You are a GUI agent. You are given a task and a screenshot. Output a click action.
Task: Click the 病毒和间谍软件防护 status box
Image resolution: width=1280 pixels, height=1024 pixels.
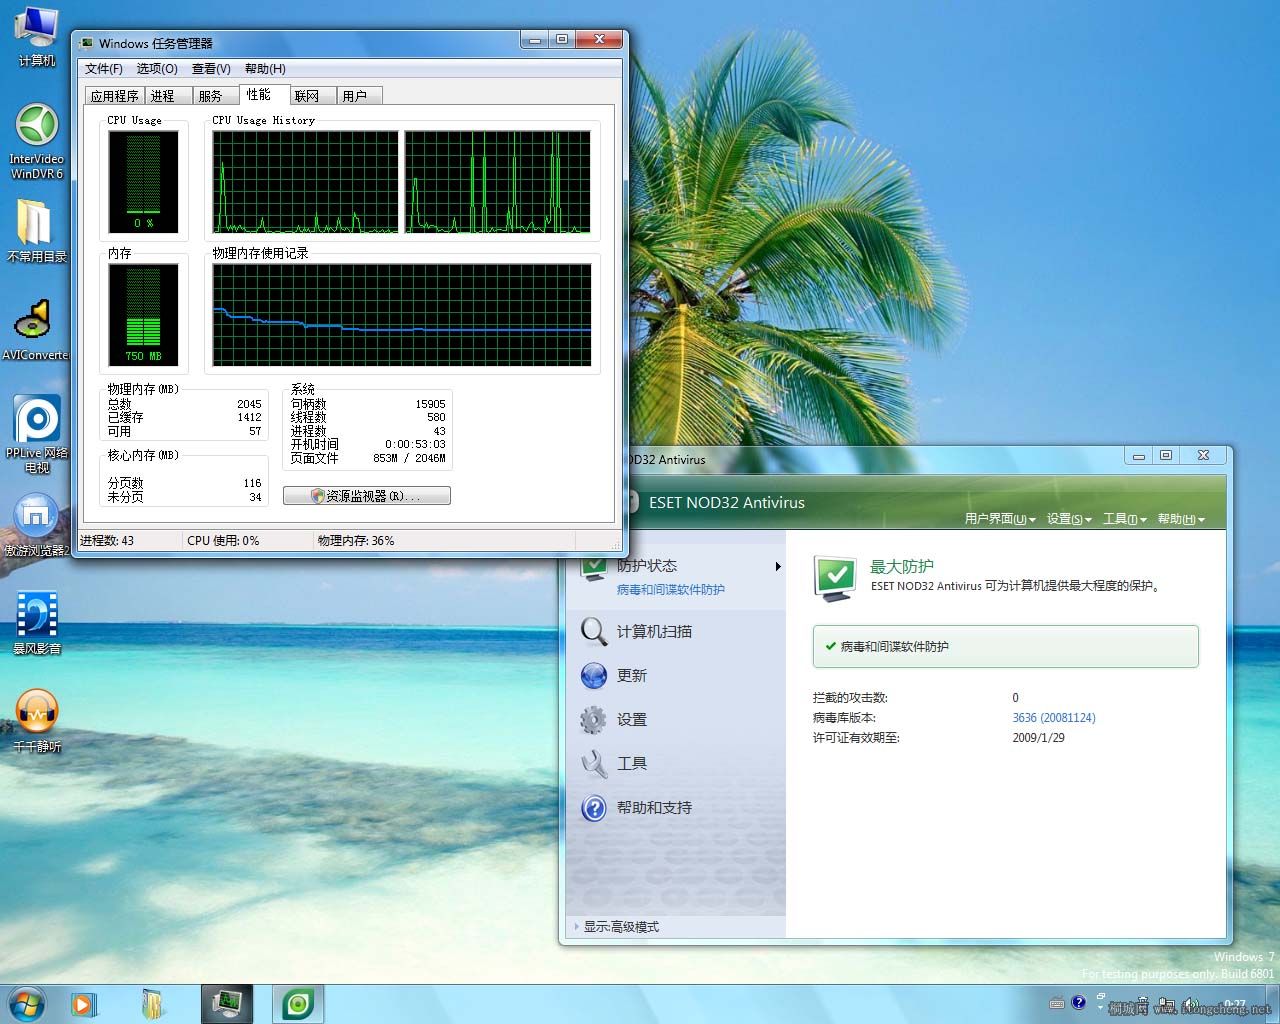(x=1006, y=646)
